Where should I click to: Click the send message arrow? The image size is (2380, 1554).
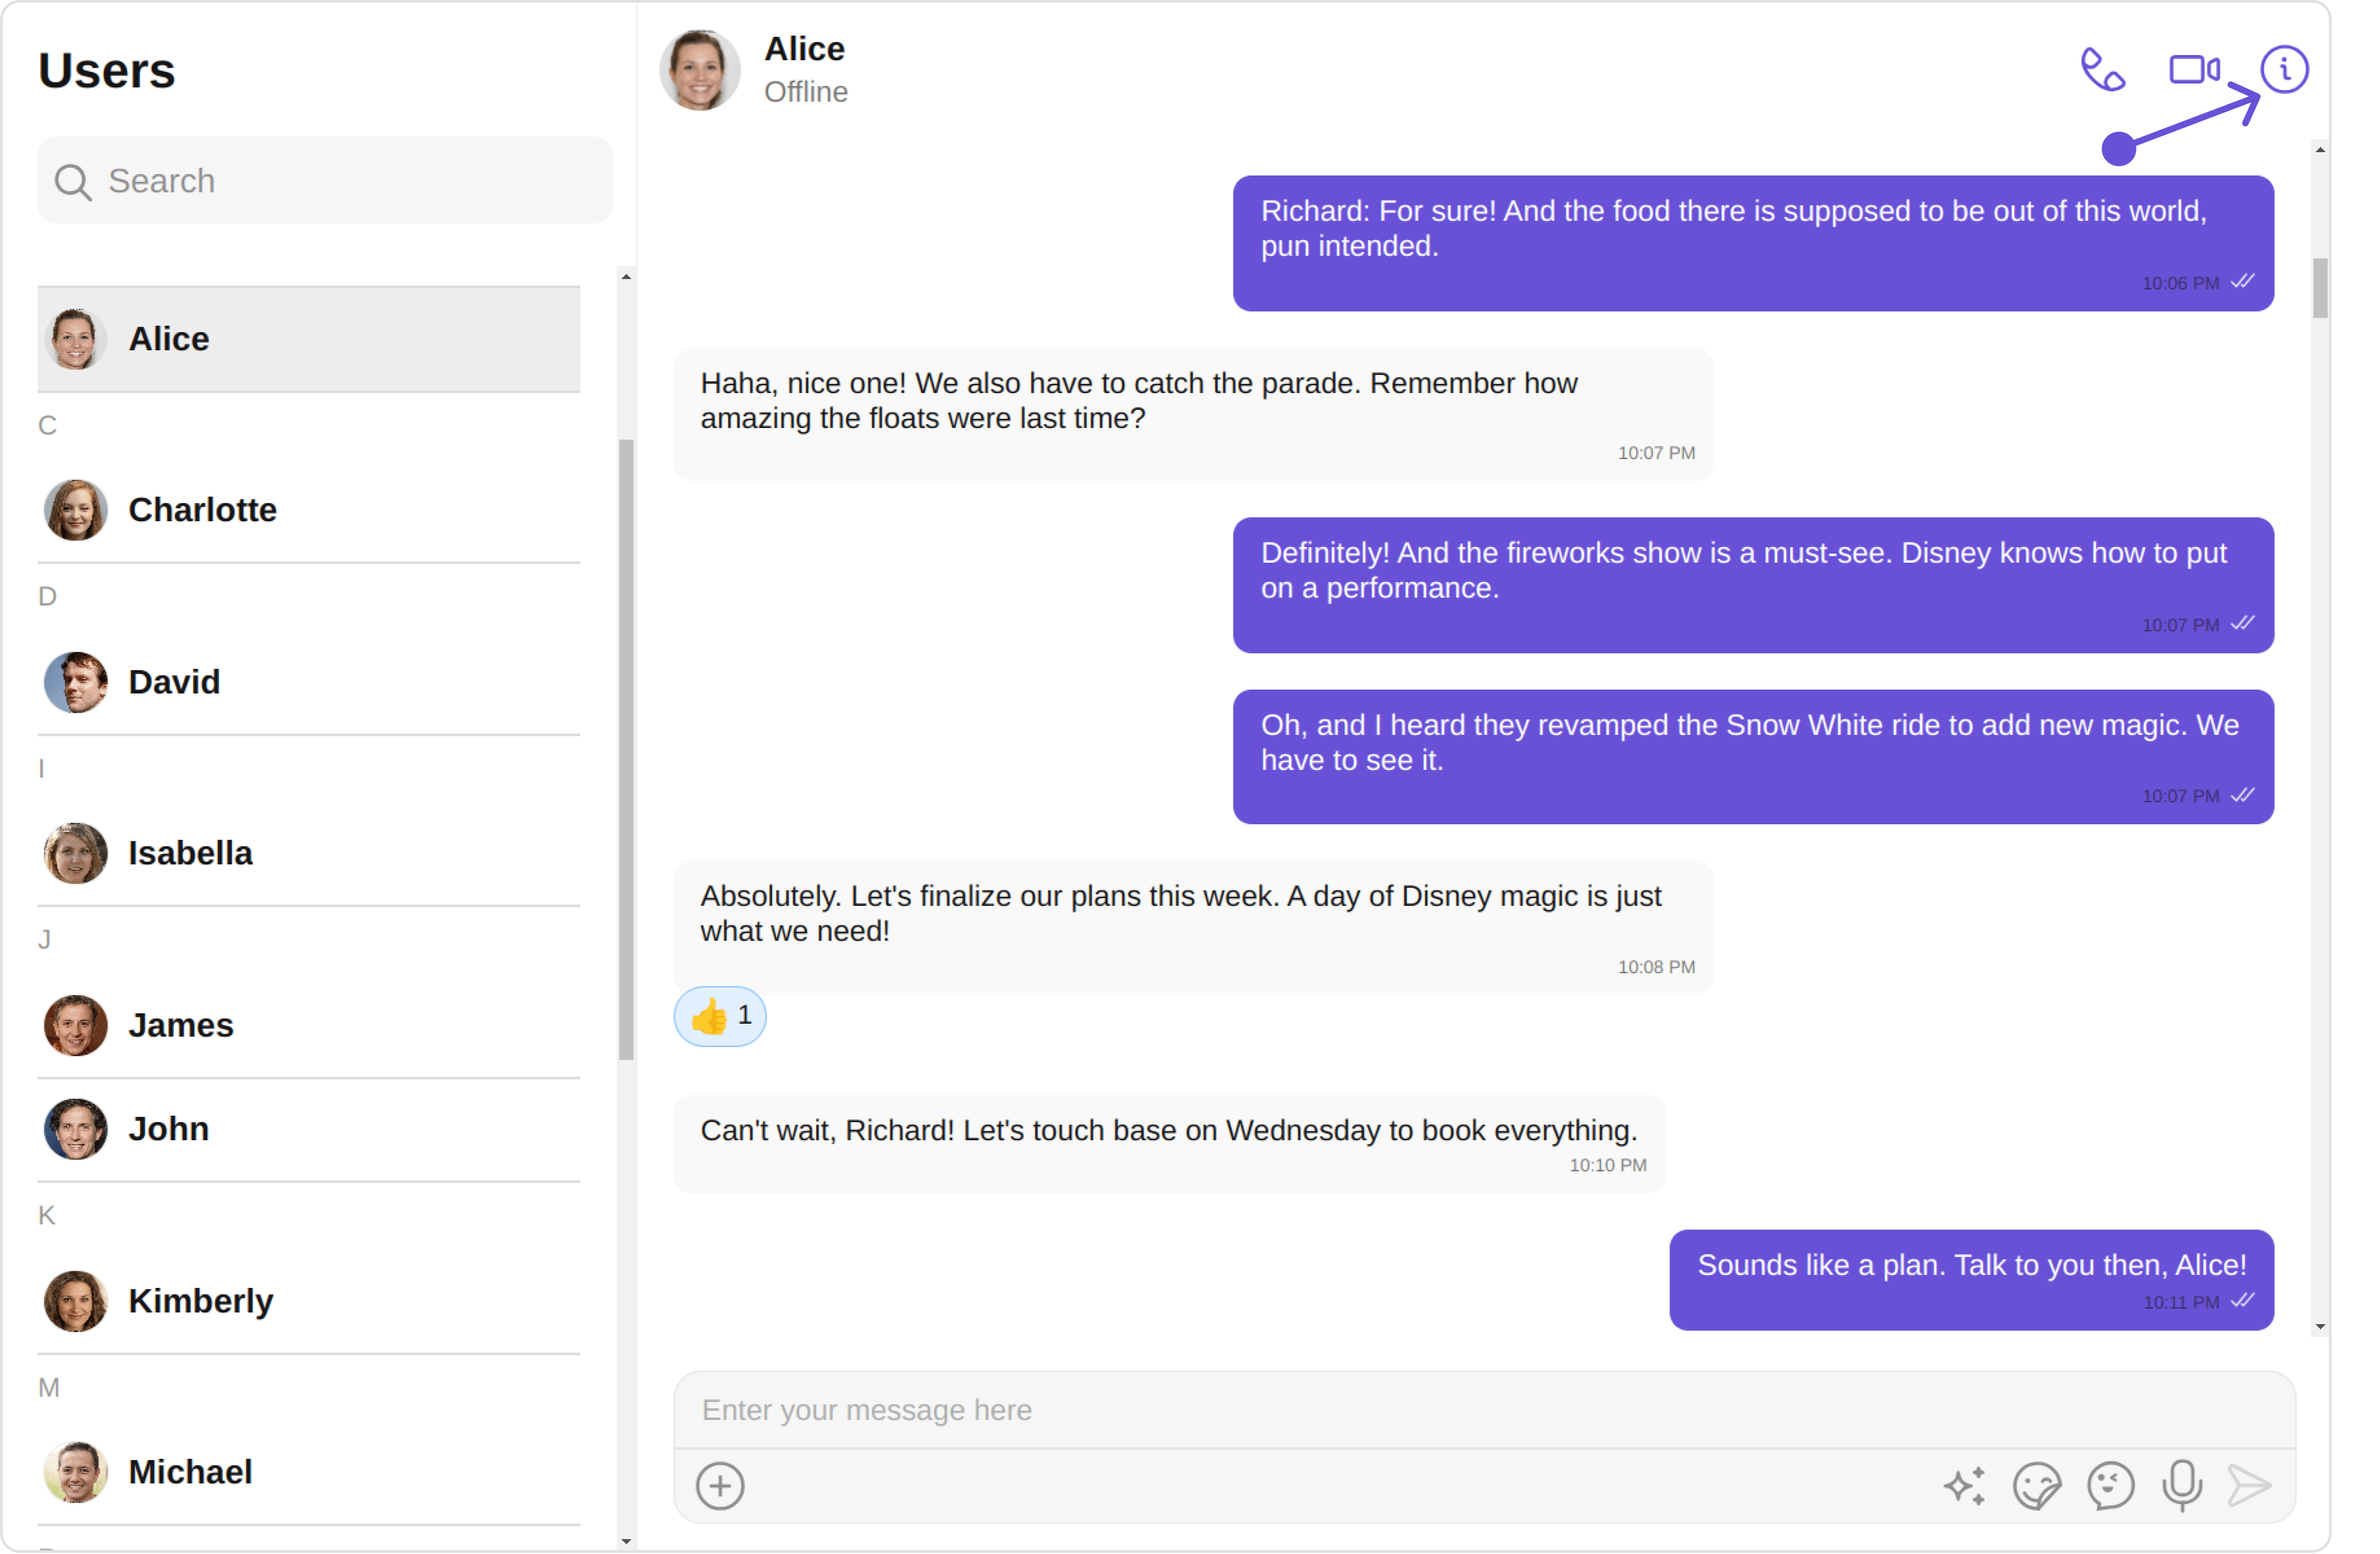[x=2251, y=1487]
